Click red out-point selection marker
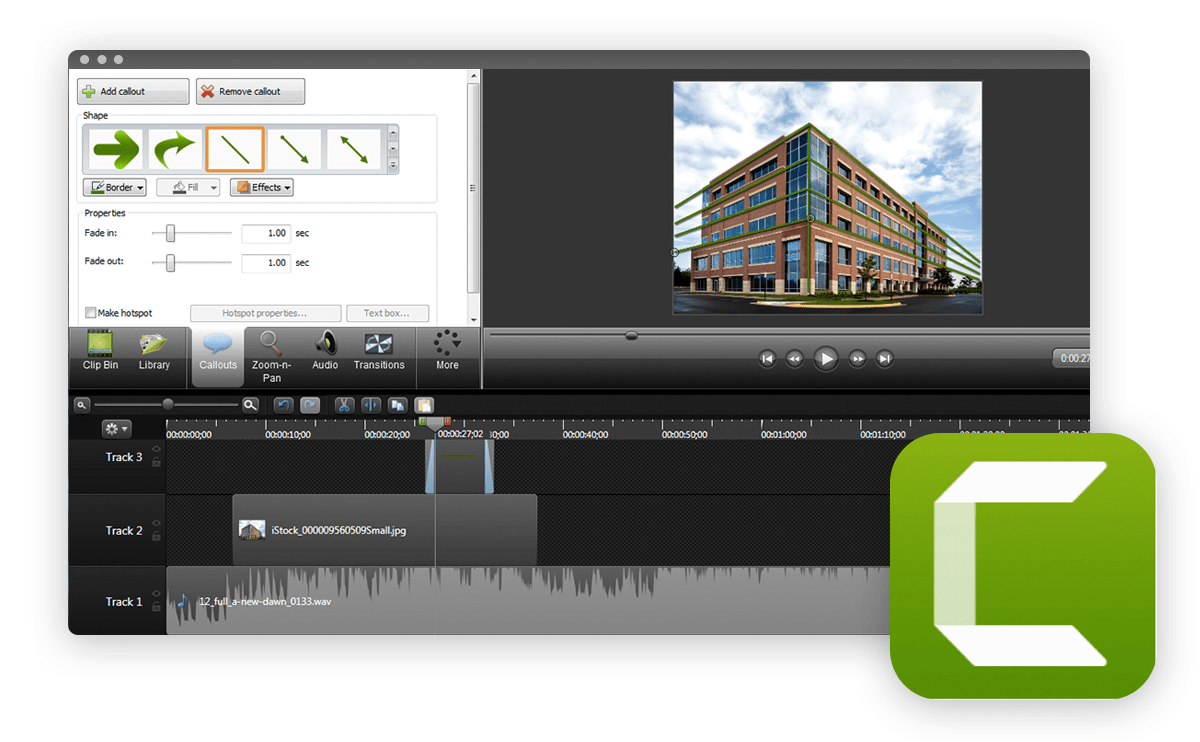 click(x=448, y=423)
